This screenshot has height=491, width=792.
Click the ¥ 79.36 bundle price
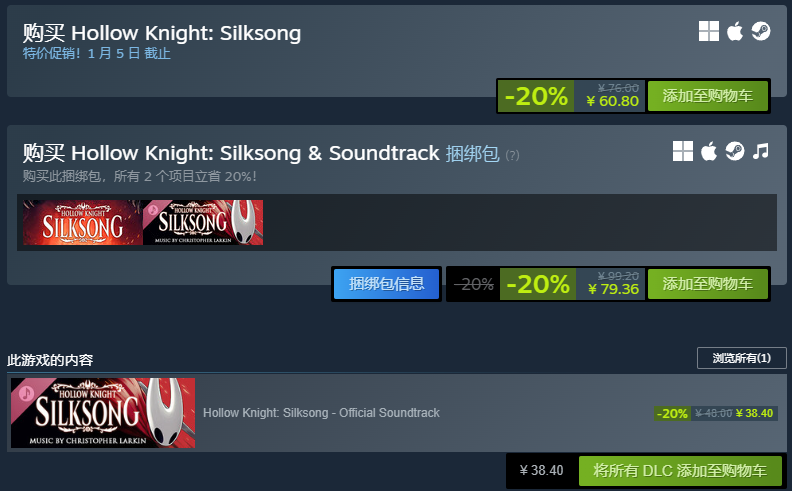pos(612,289)
